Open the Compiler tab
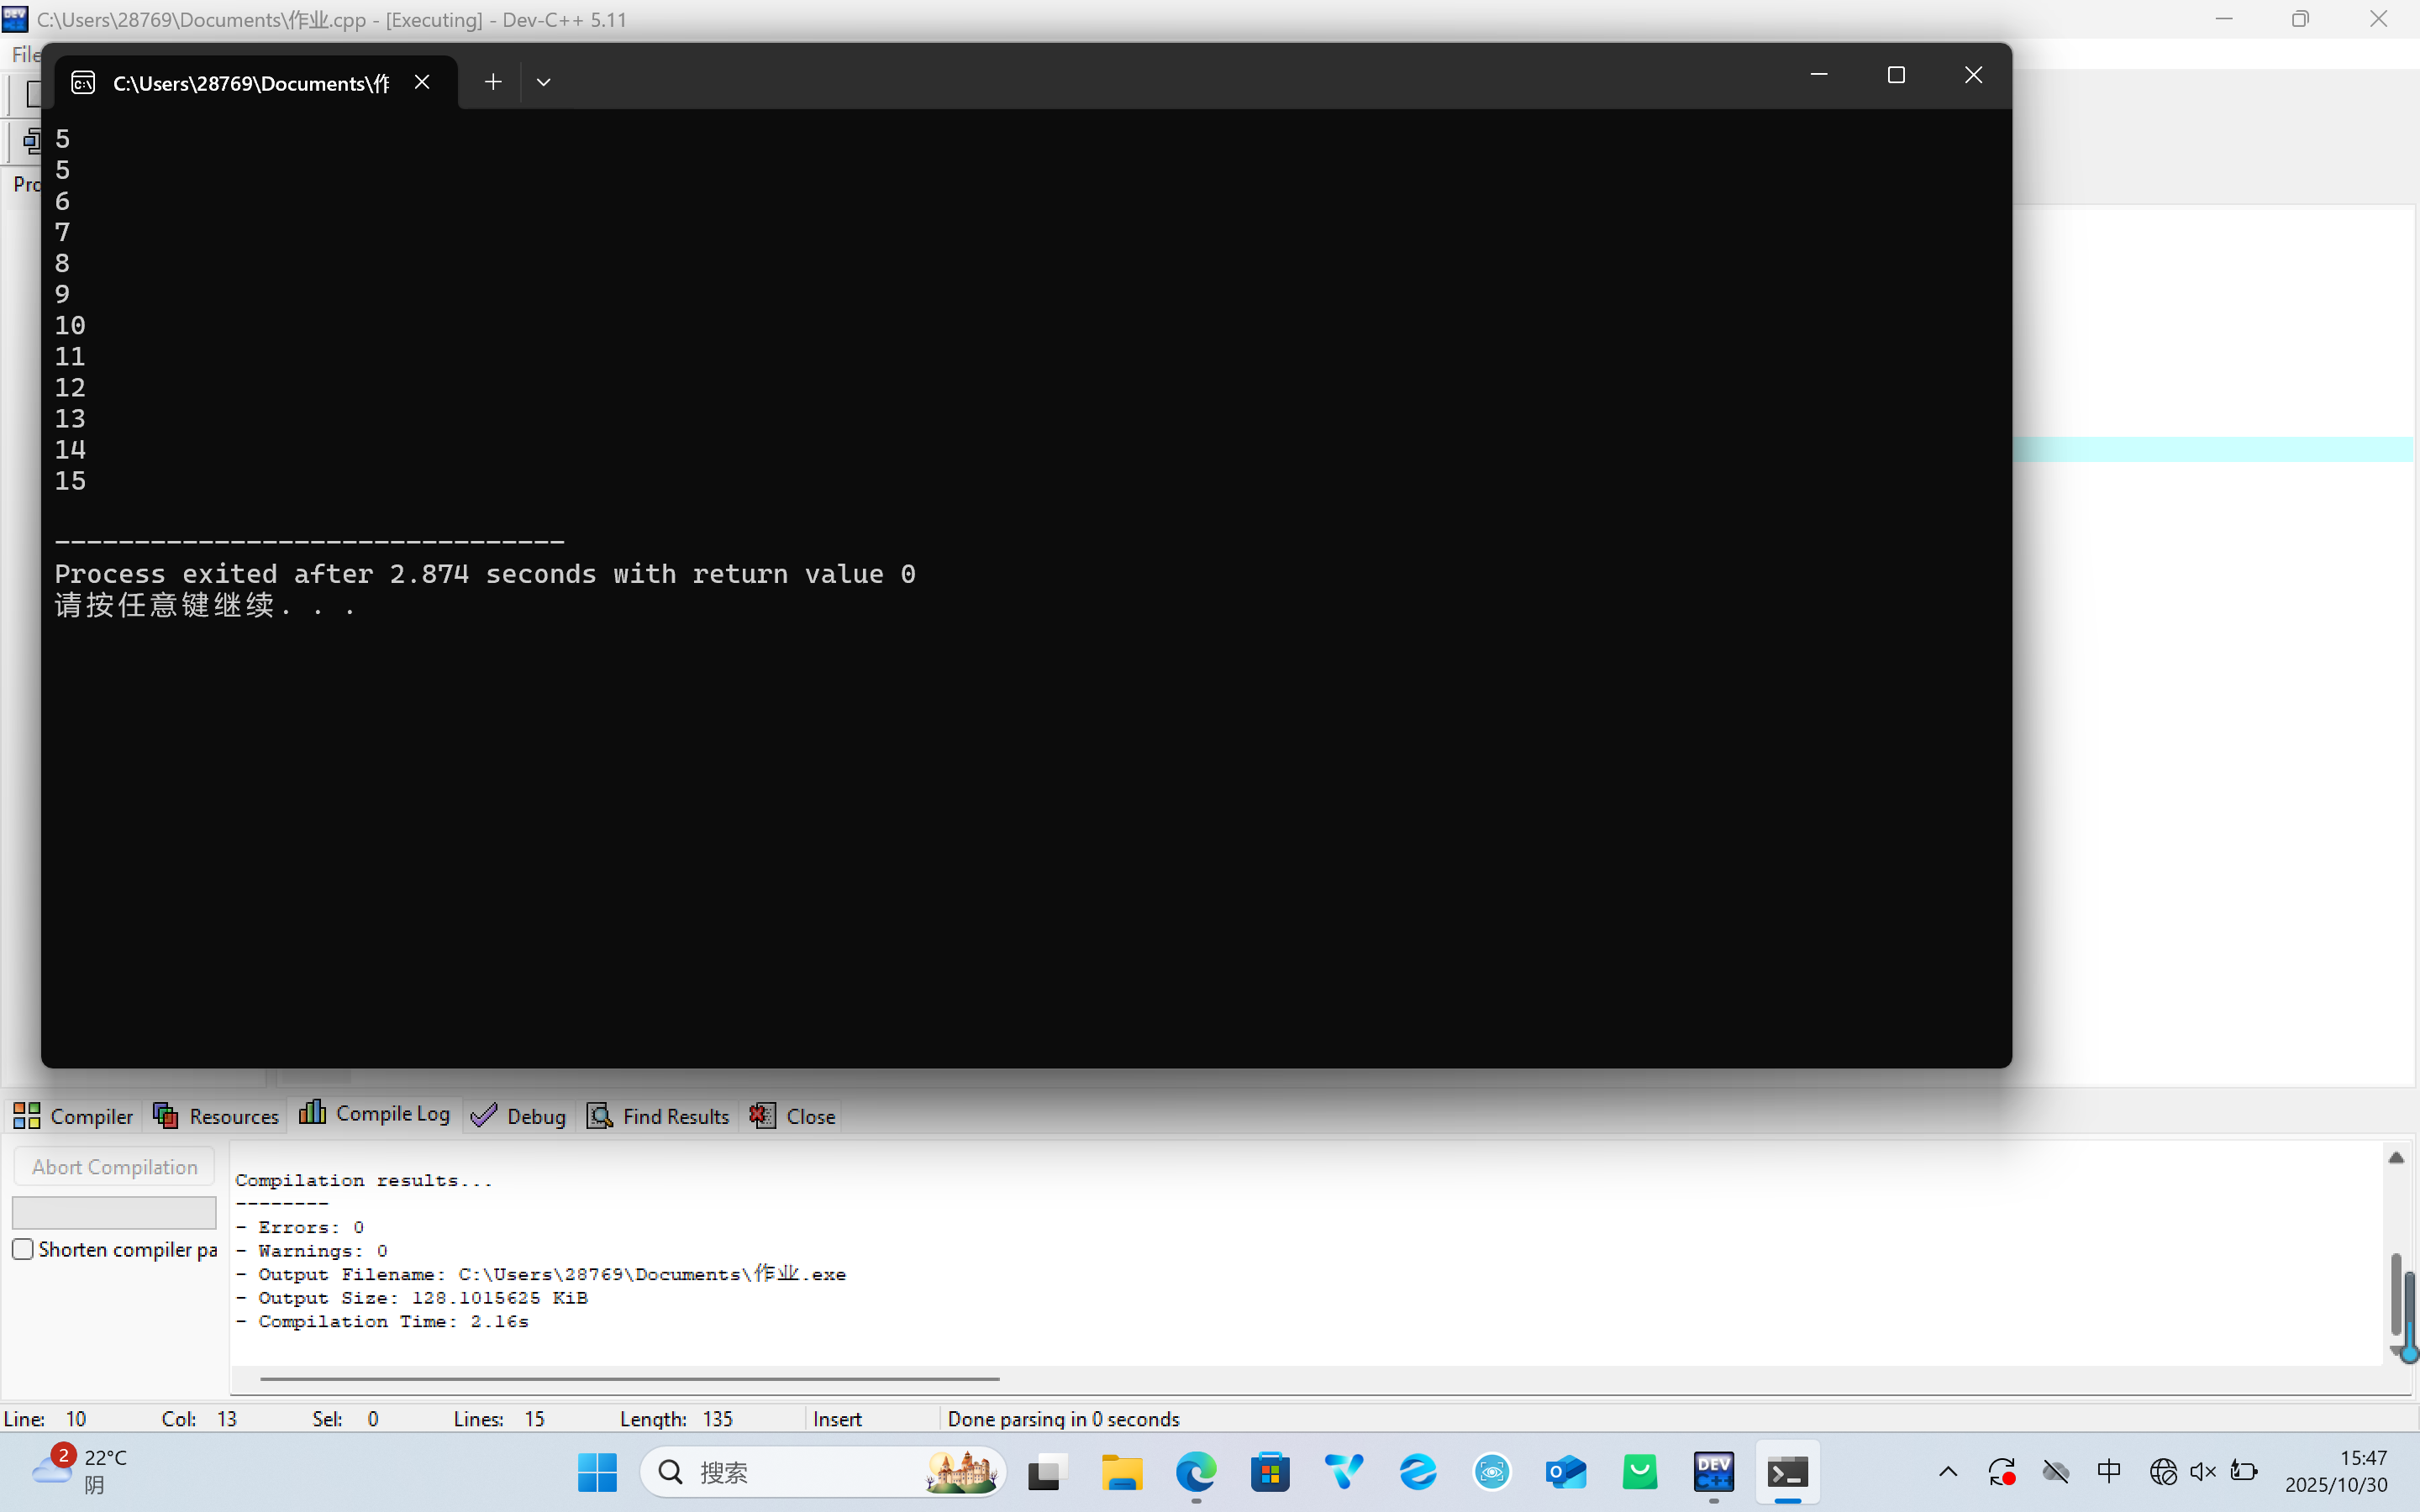The image size is (2420, 1512). pyautogui.click(x=73, y=1116)
